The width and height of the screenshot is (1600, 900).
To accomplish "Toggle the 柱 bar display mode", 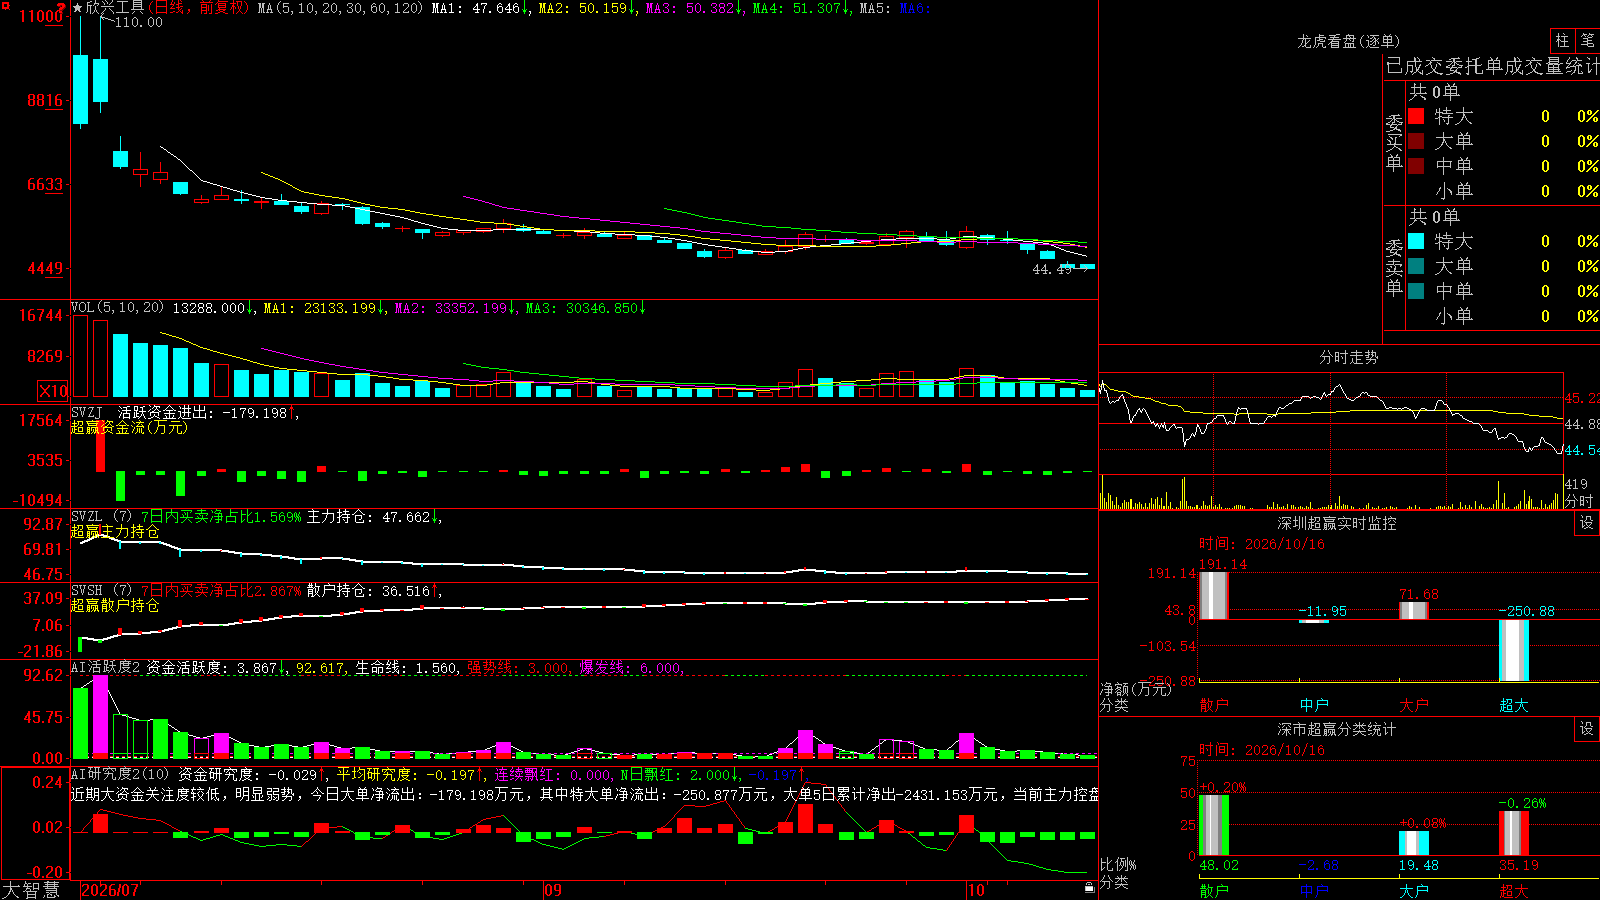I will (x=1562, y=41).
